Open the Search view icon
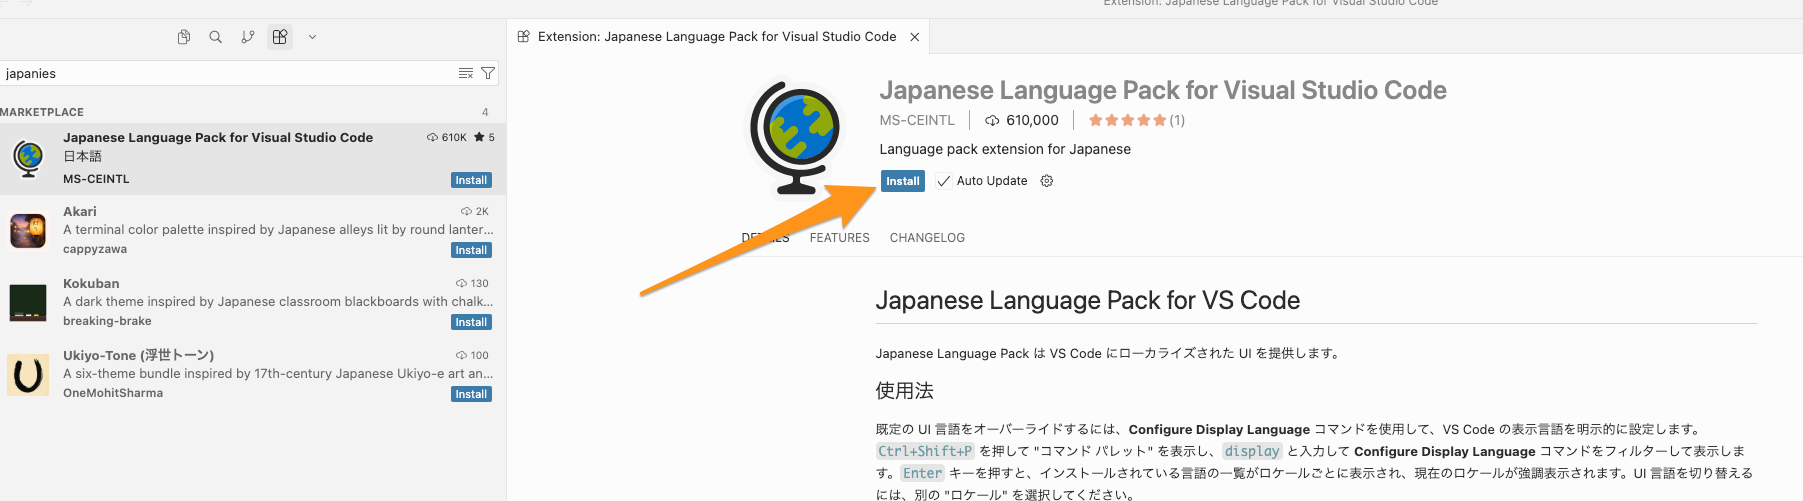This screenshot has width=1803, height=501. pos(215,37)
